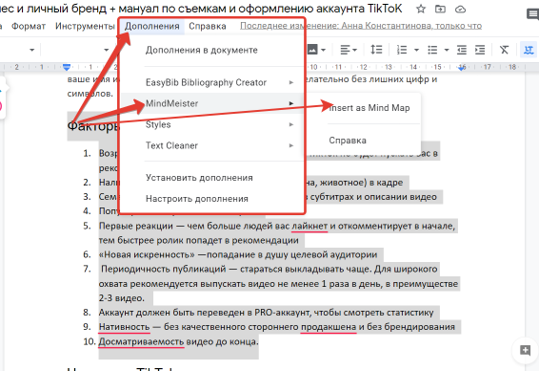The width and height of the screenshot is (539, 371).
Task: Close the Дополнения menu via its header
Action: pyautogui.click(x=152, y=26)
